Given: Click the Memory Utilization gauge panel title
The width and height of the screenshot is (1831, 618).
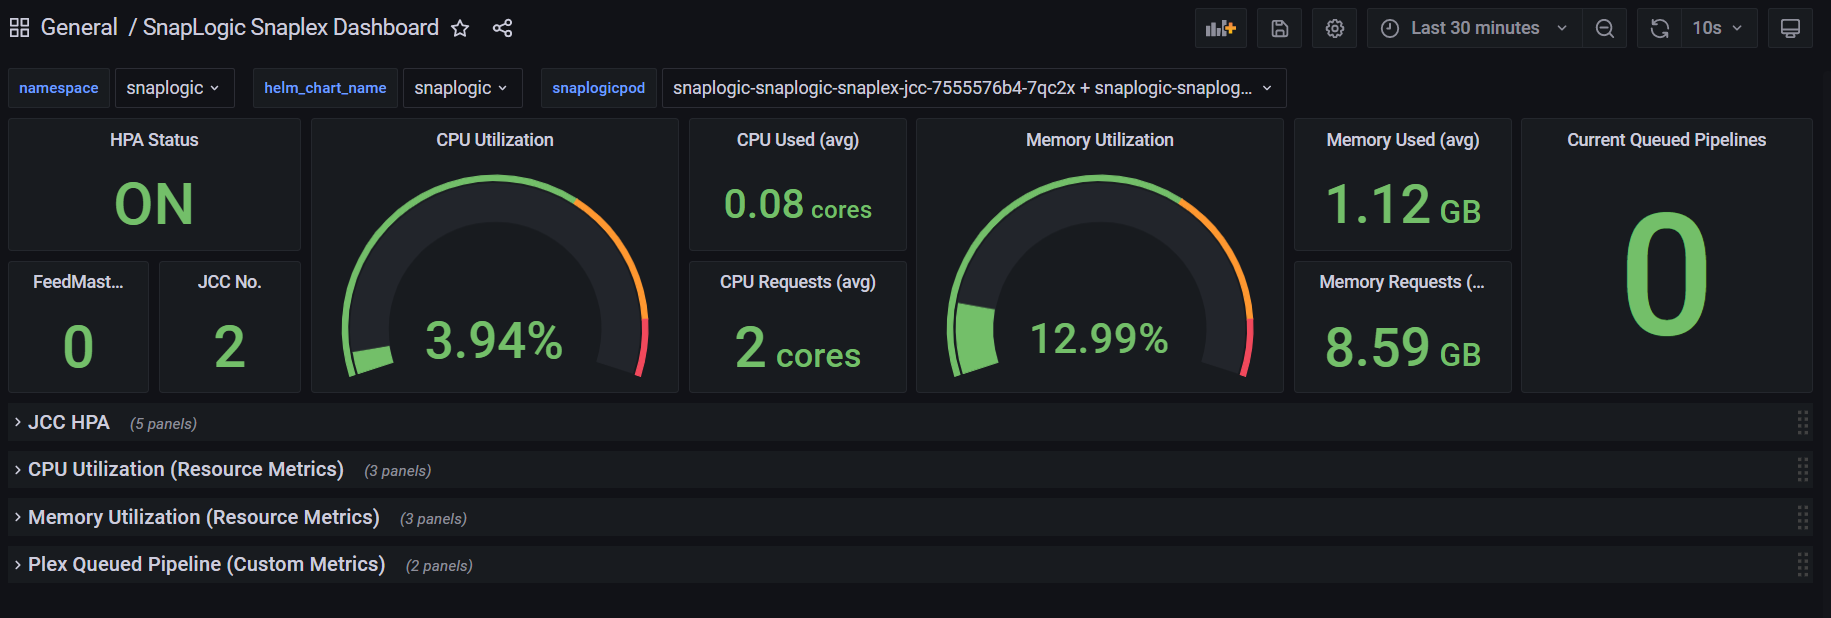Looking at the screenshot, I should 1100,140.
